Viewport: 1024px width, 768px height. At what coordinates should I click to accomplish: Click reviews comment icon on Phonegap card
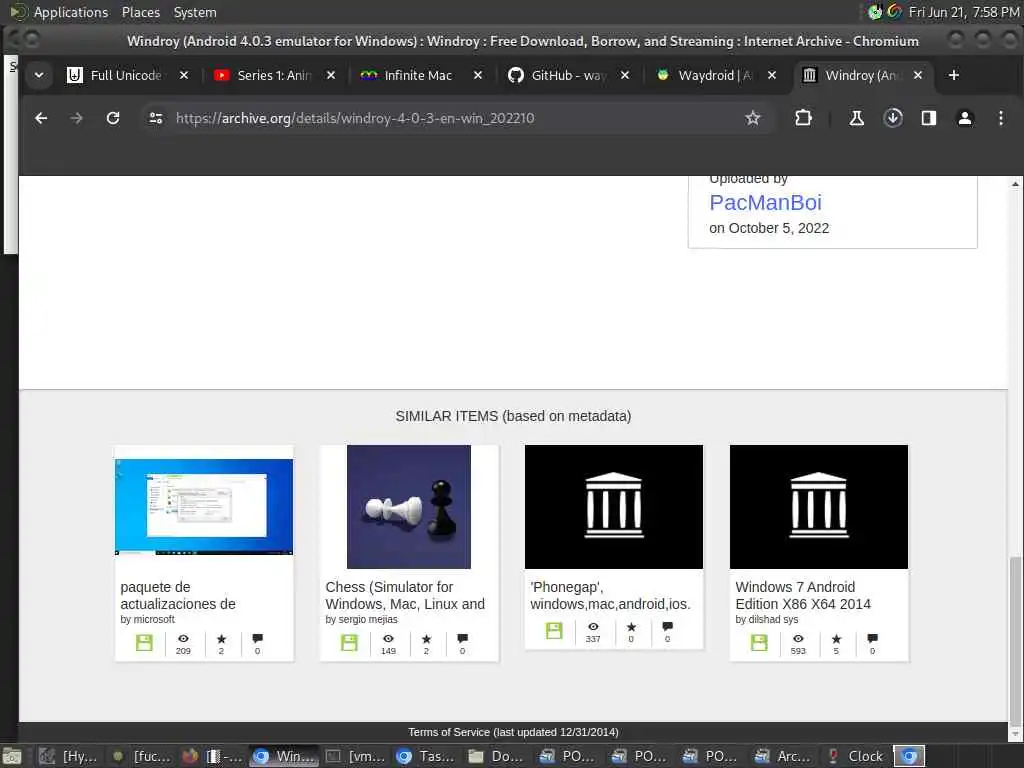tap(667, 626)
